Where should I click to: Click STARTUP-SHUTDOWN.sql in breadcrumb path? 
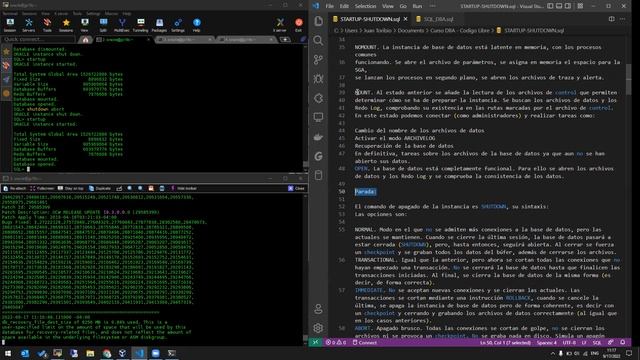coord(534,30)
